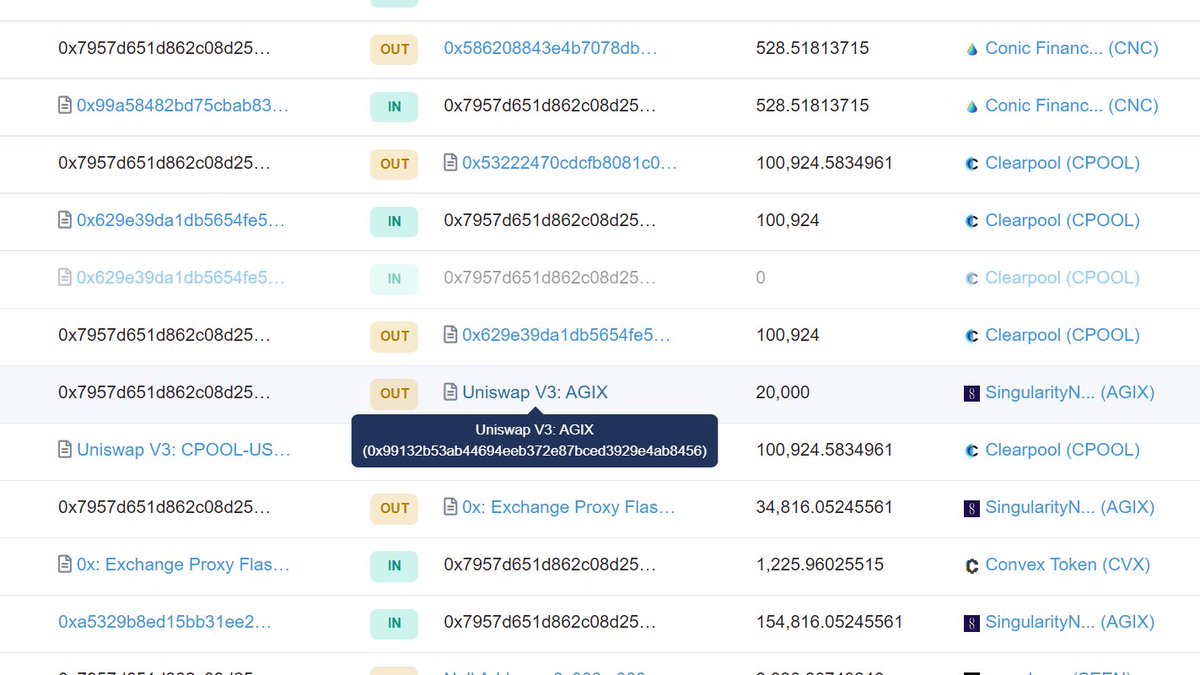1200x675 pixels.
Task: Open the Uniswap V3: AGIX link
Action: click(x=534, y=393)
